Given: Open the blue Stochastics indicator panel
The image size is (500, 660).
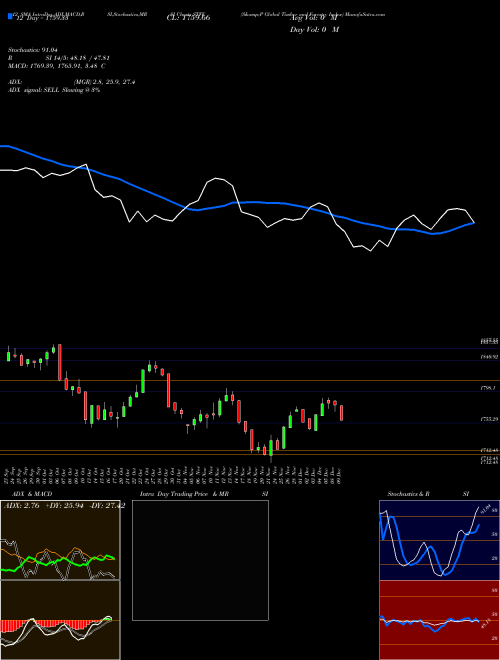Looking at the screenshot, I should click(x=439, y=540).
